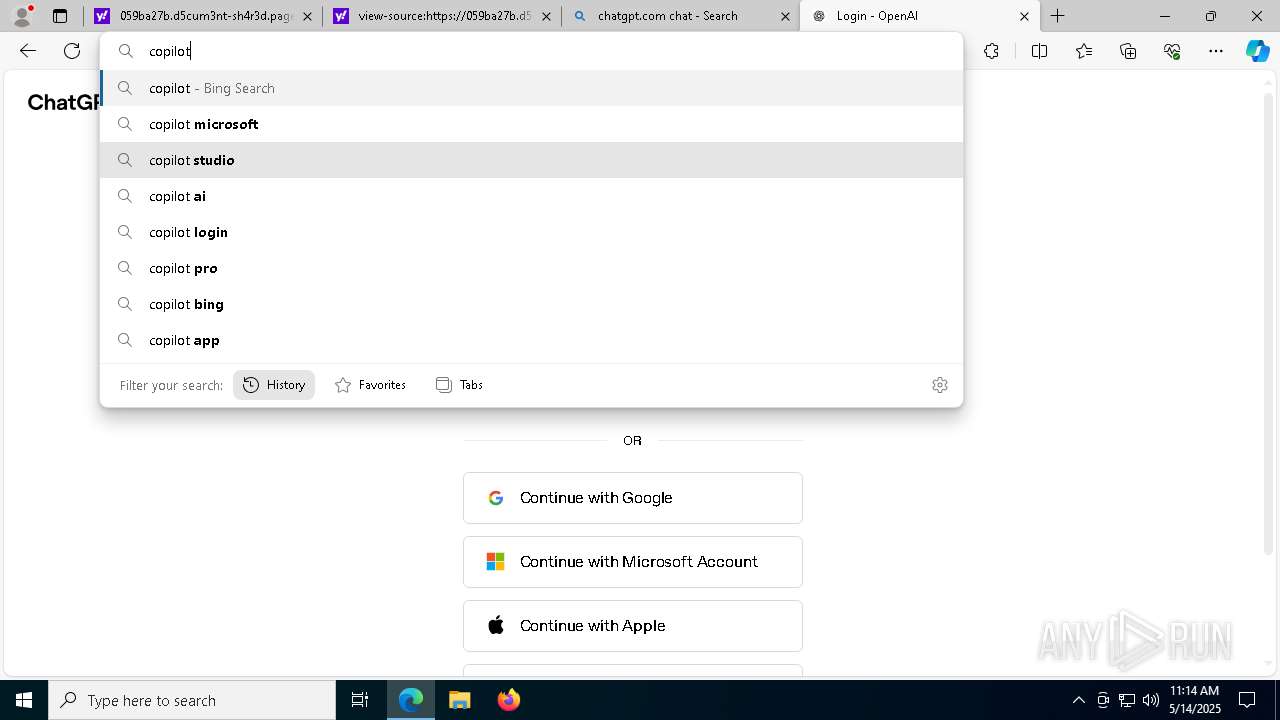Open address bar search settings gear
The width and height of the screenshot is (1280, 720).
pyautogui.click(x=940, y=385)
